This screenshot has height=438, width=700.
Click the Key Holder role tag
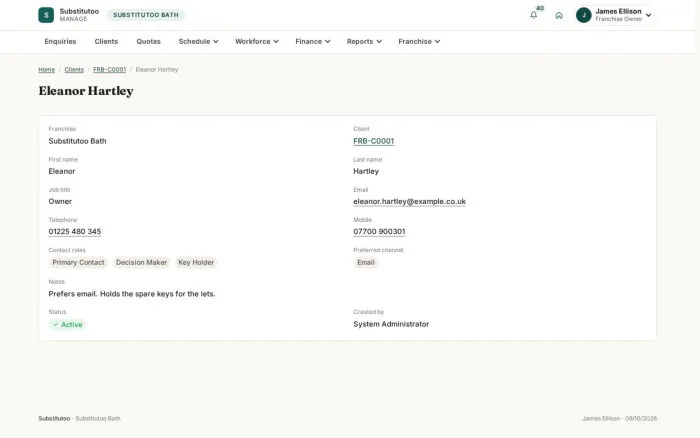tap(196, 263)
